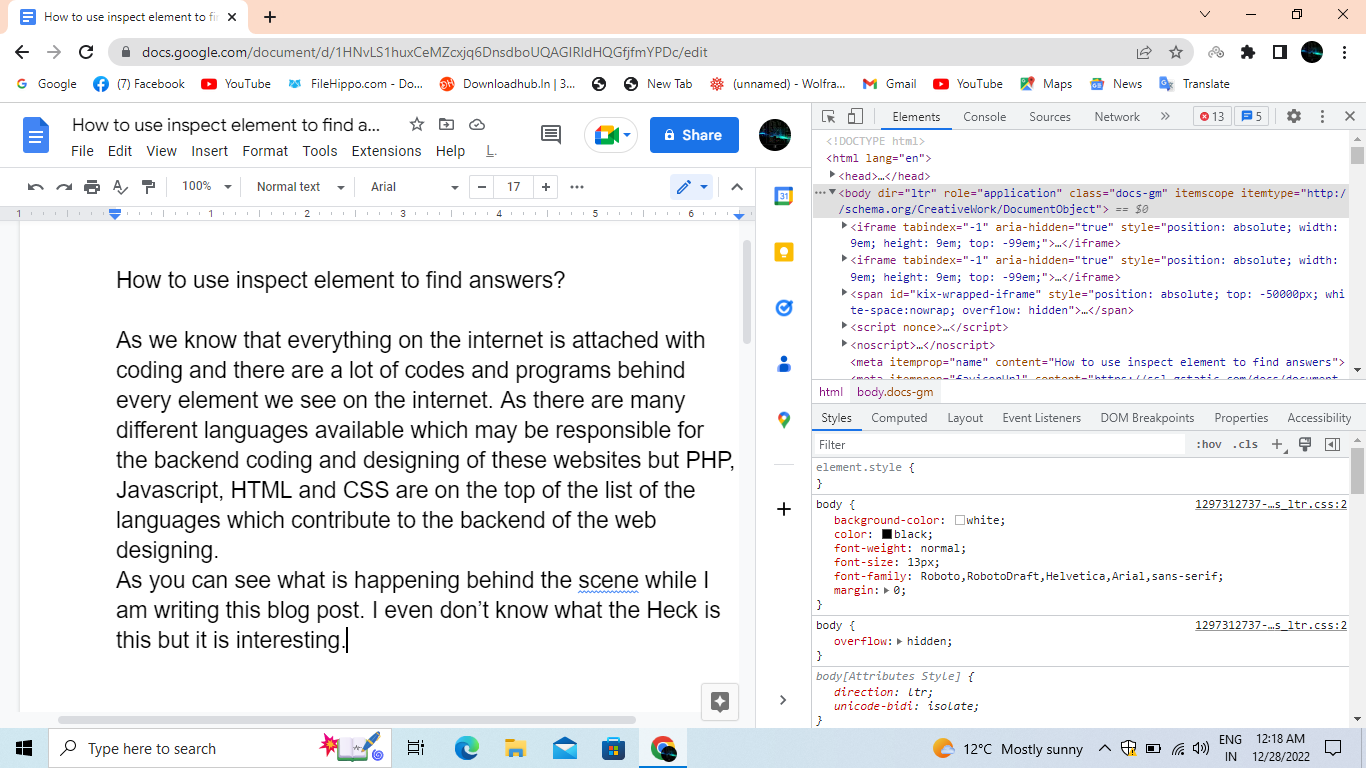
Task: Undo the last edit in Docs toolbar
Action: pyautogui.click(x=36, y=187)
